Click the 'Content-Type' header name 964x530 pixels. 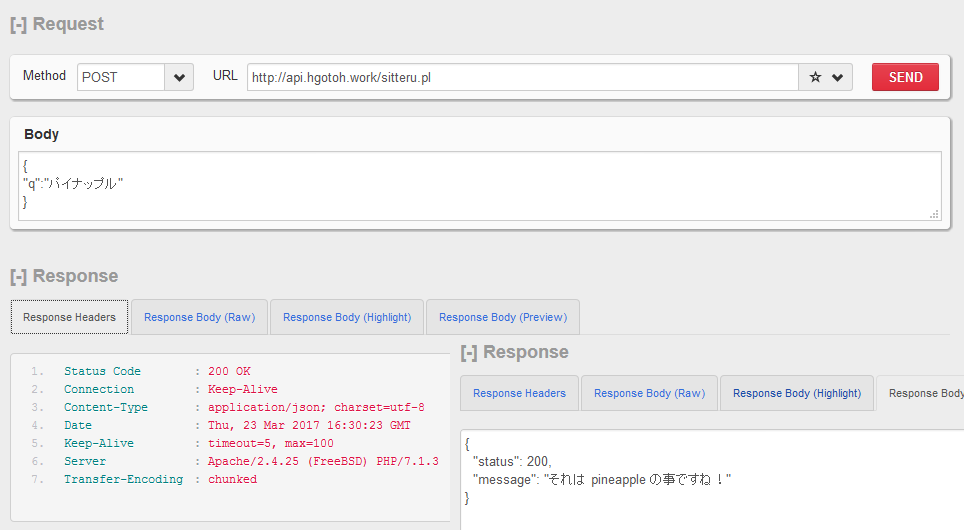(x=106, y=407)
